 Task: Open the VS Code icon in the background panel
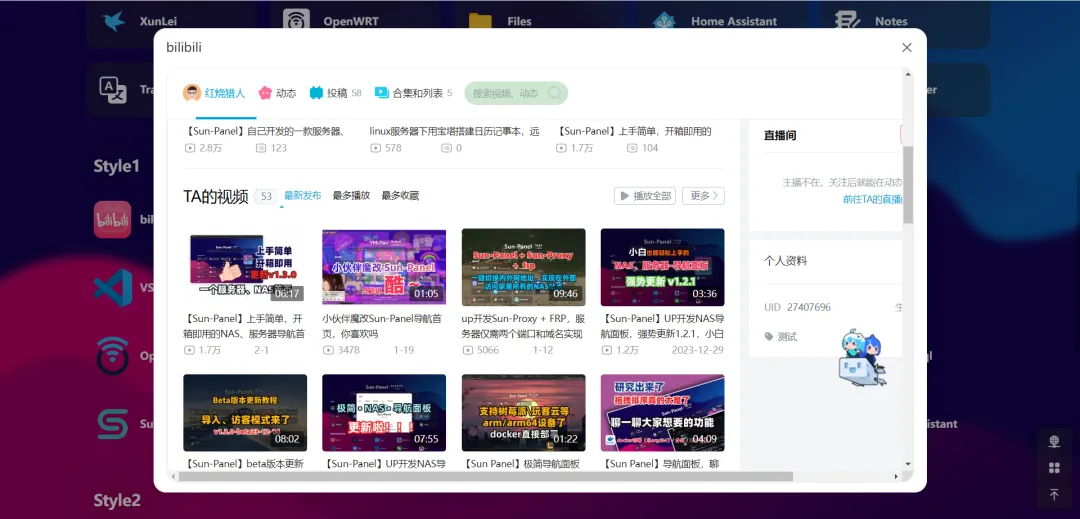click(112, 288)
